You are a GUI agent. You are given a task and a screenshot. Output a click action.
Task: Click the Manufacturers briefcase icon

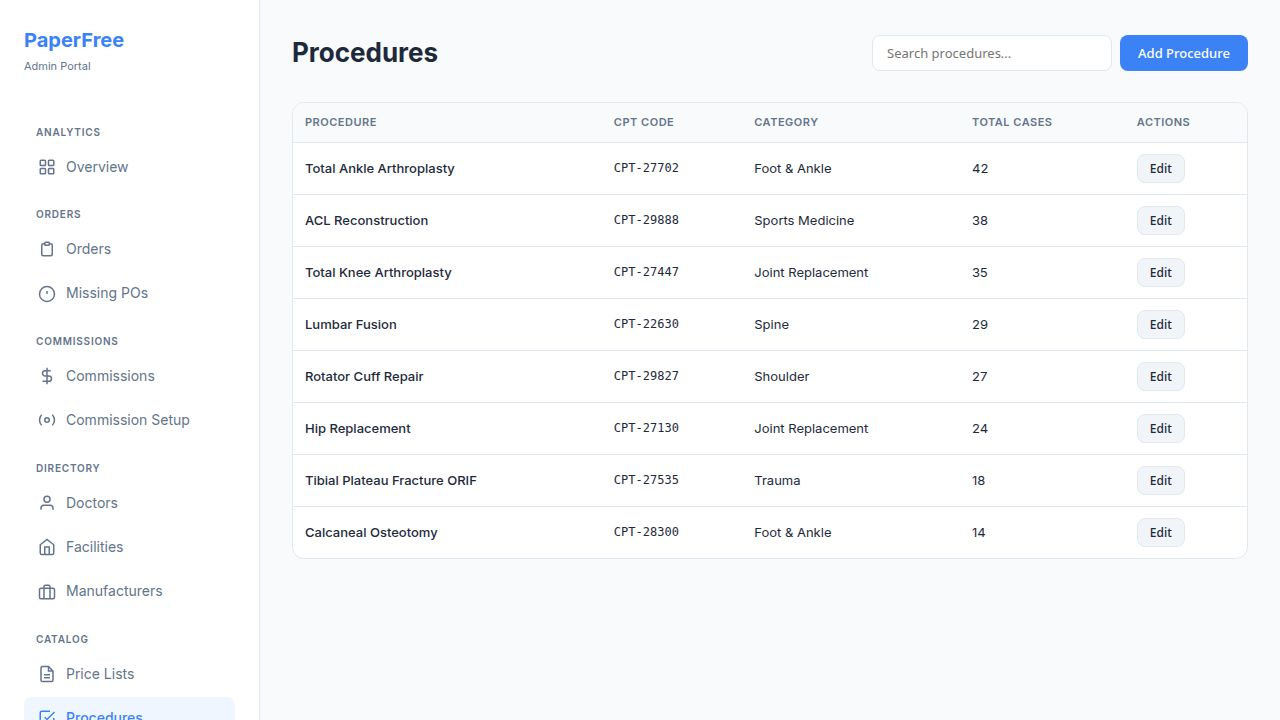[46, 591]
